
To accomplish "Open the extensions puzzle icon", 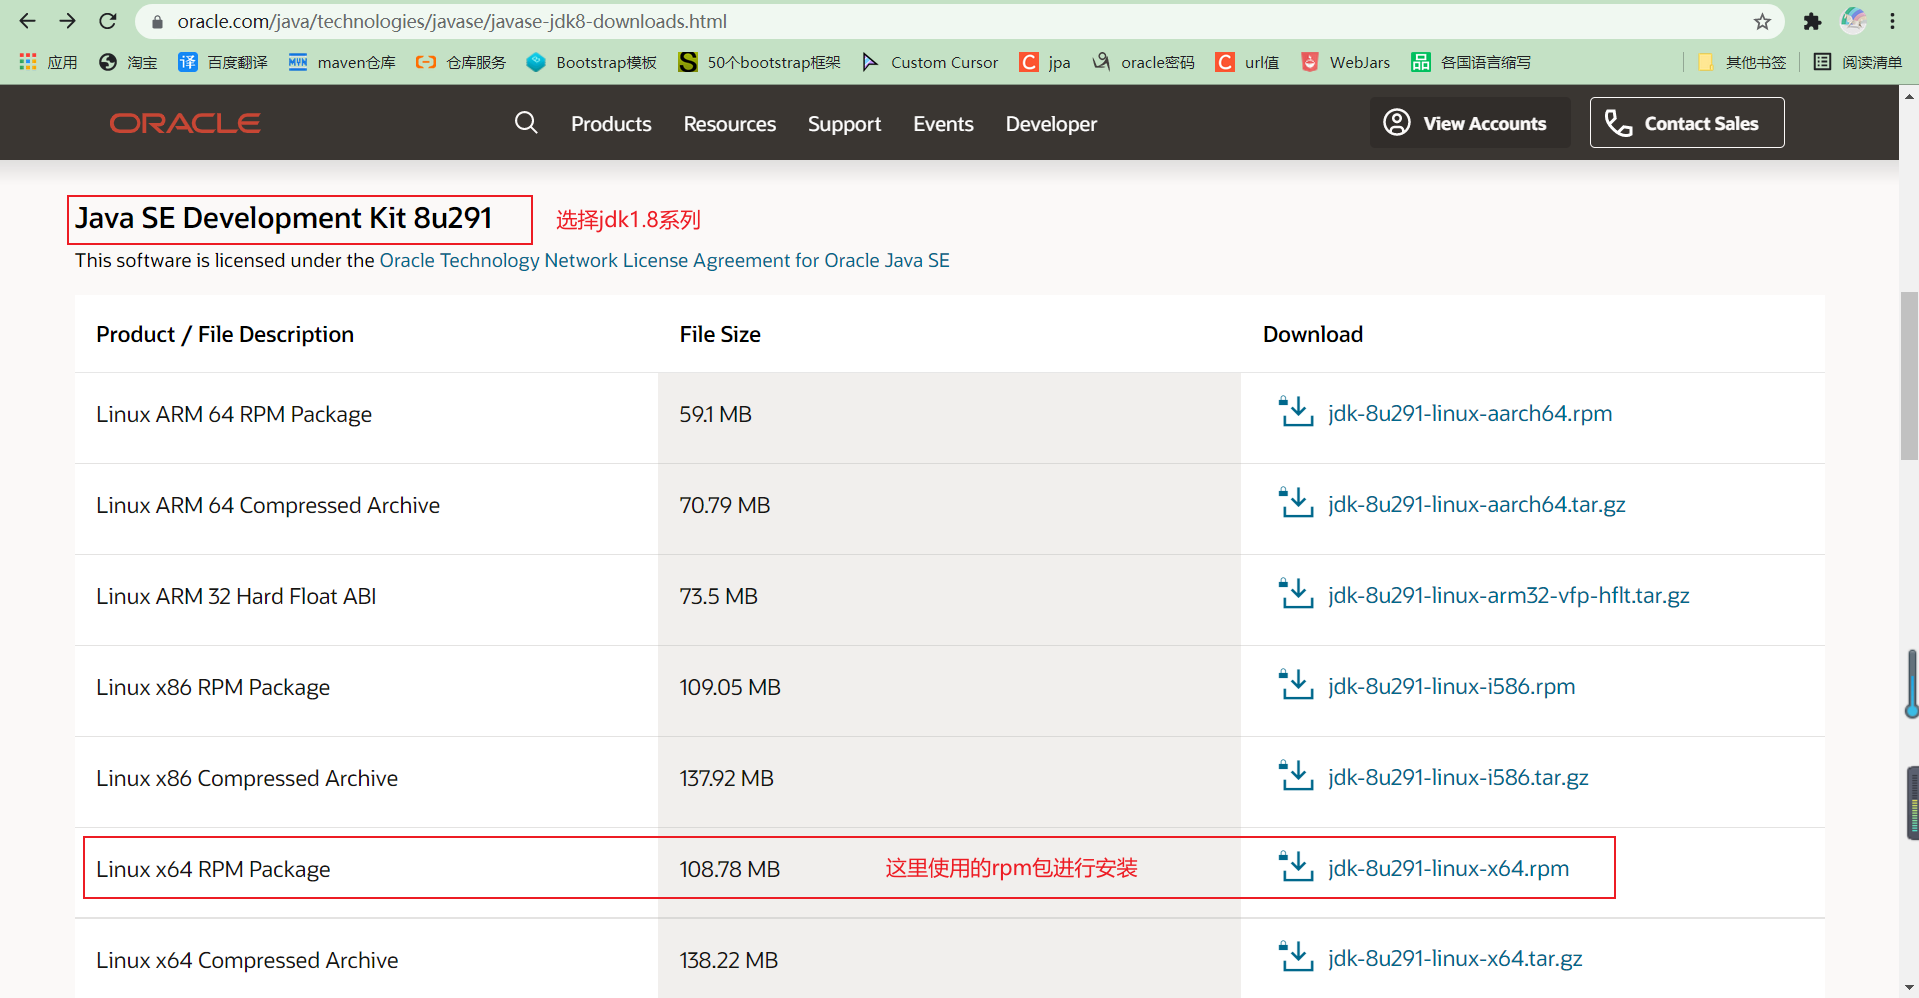I will [1812, 21].
